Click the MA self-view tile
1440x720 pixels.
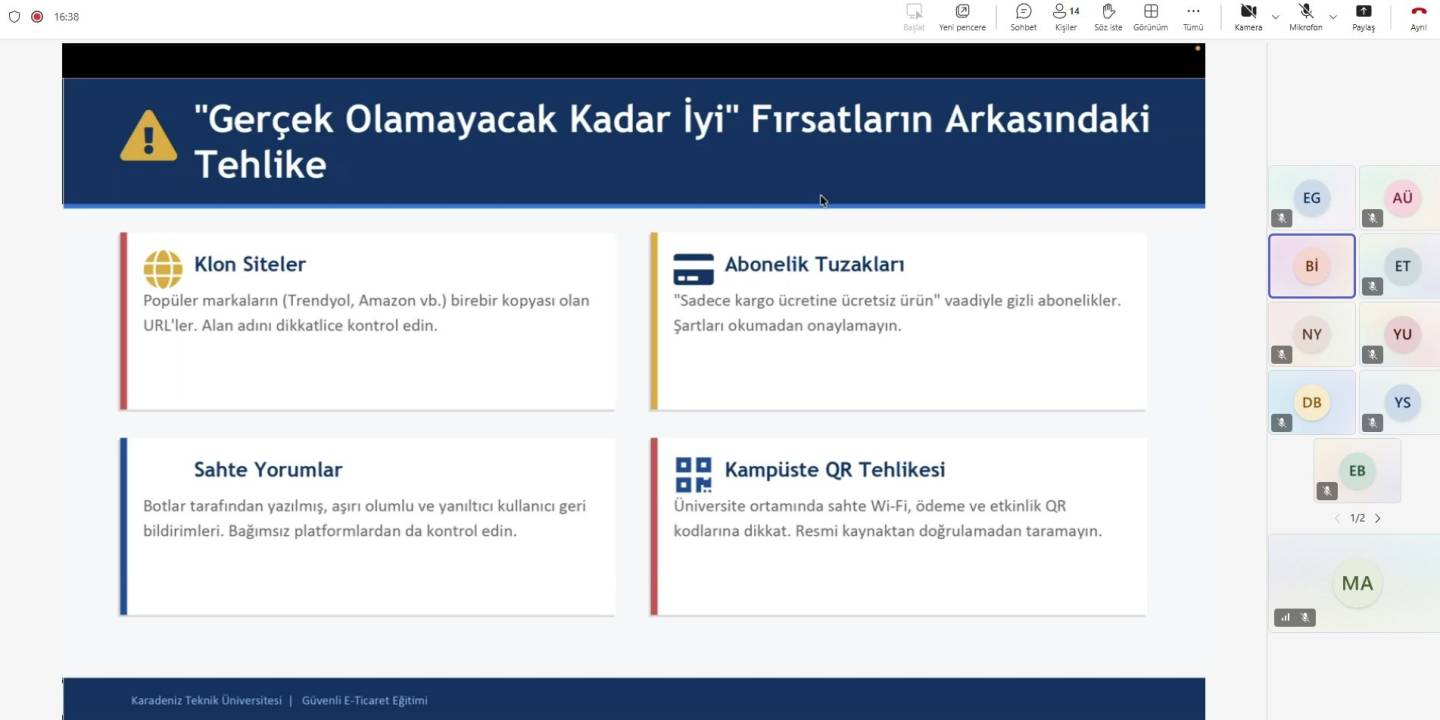click(x=1356, y=583)
